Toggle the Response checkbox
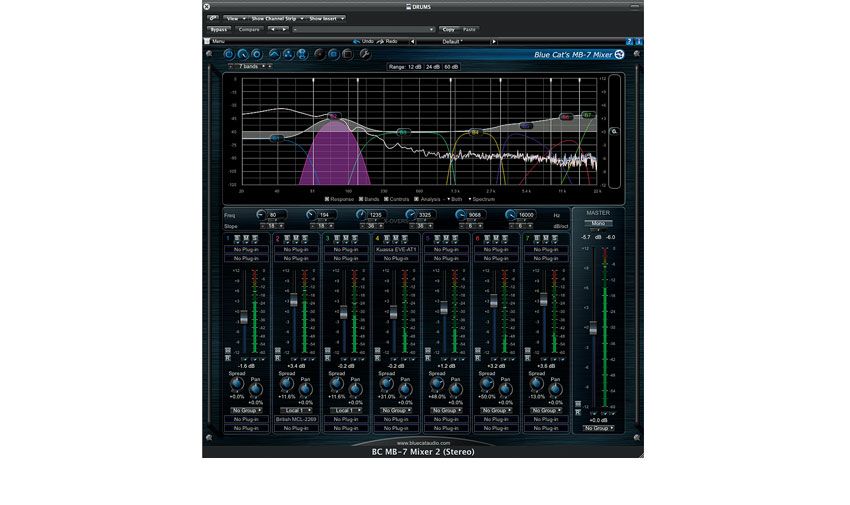Image resolution: width=850 pixels, height=505 pixels. tap(327, 199)
